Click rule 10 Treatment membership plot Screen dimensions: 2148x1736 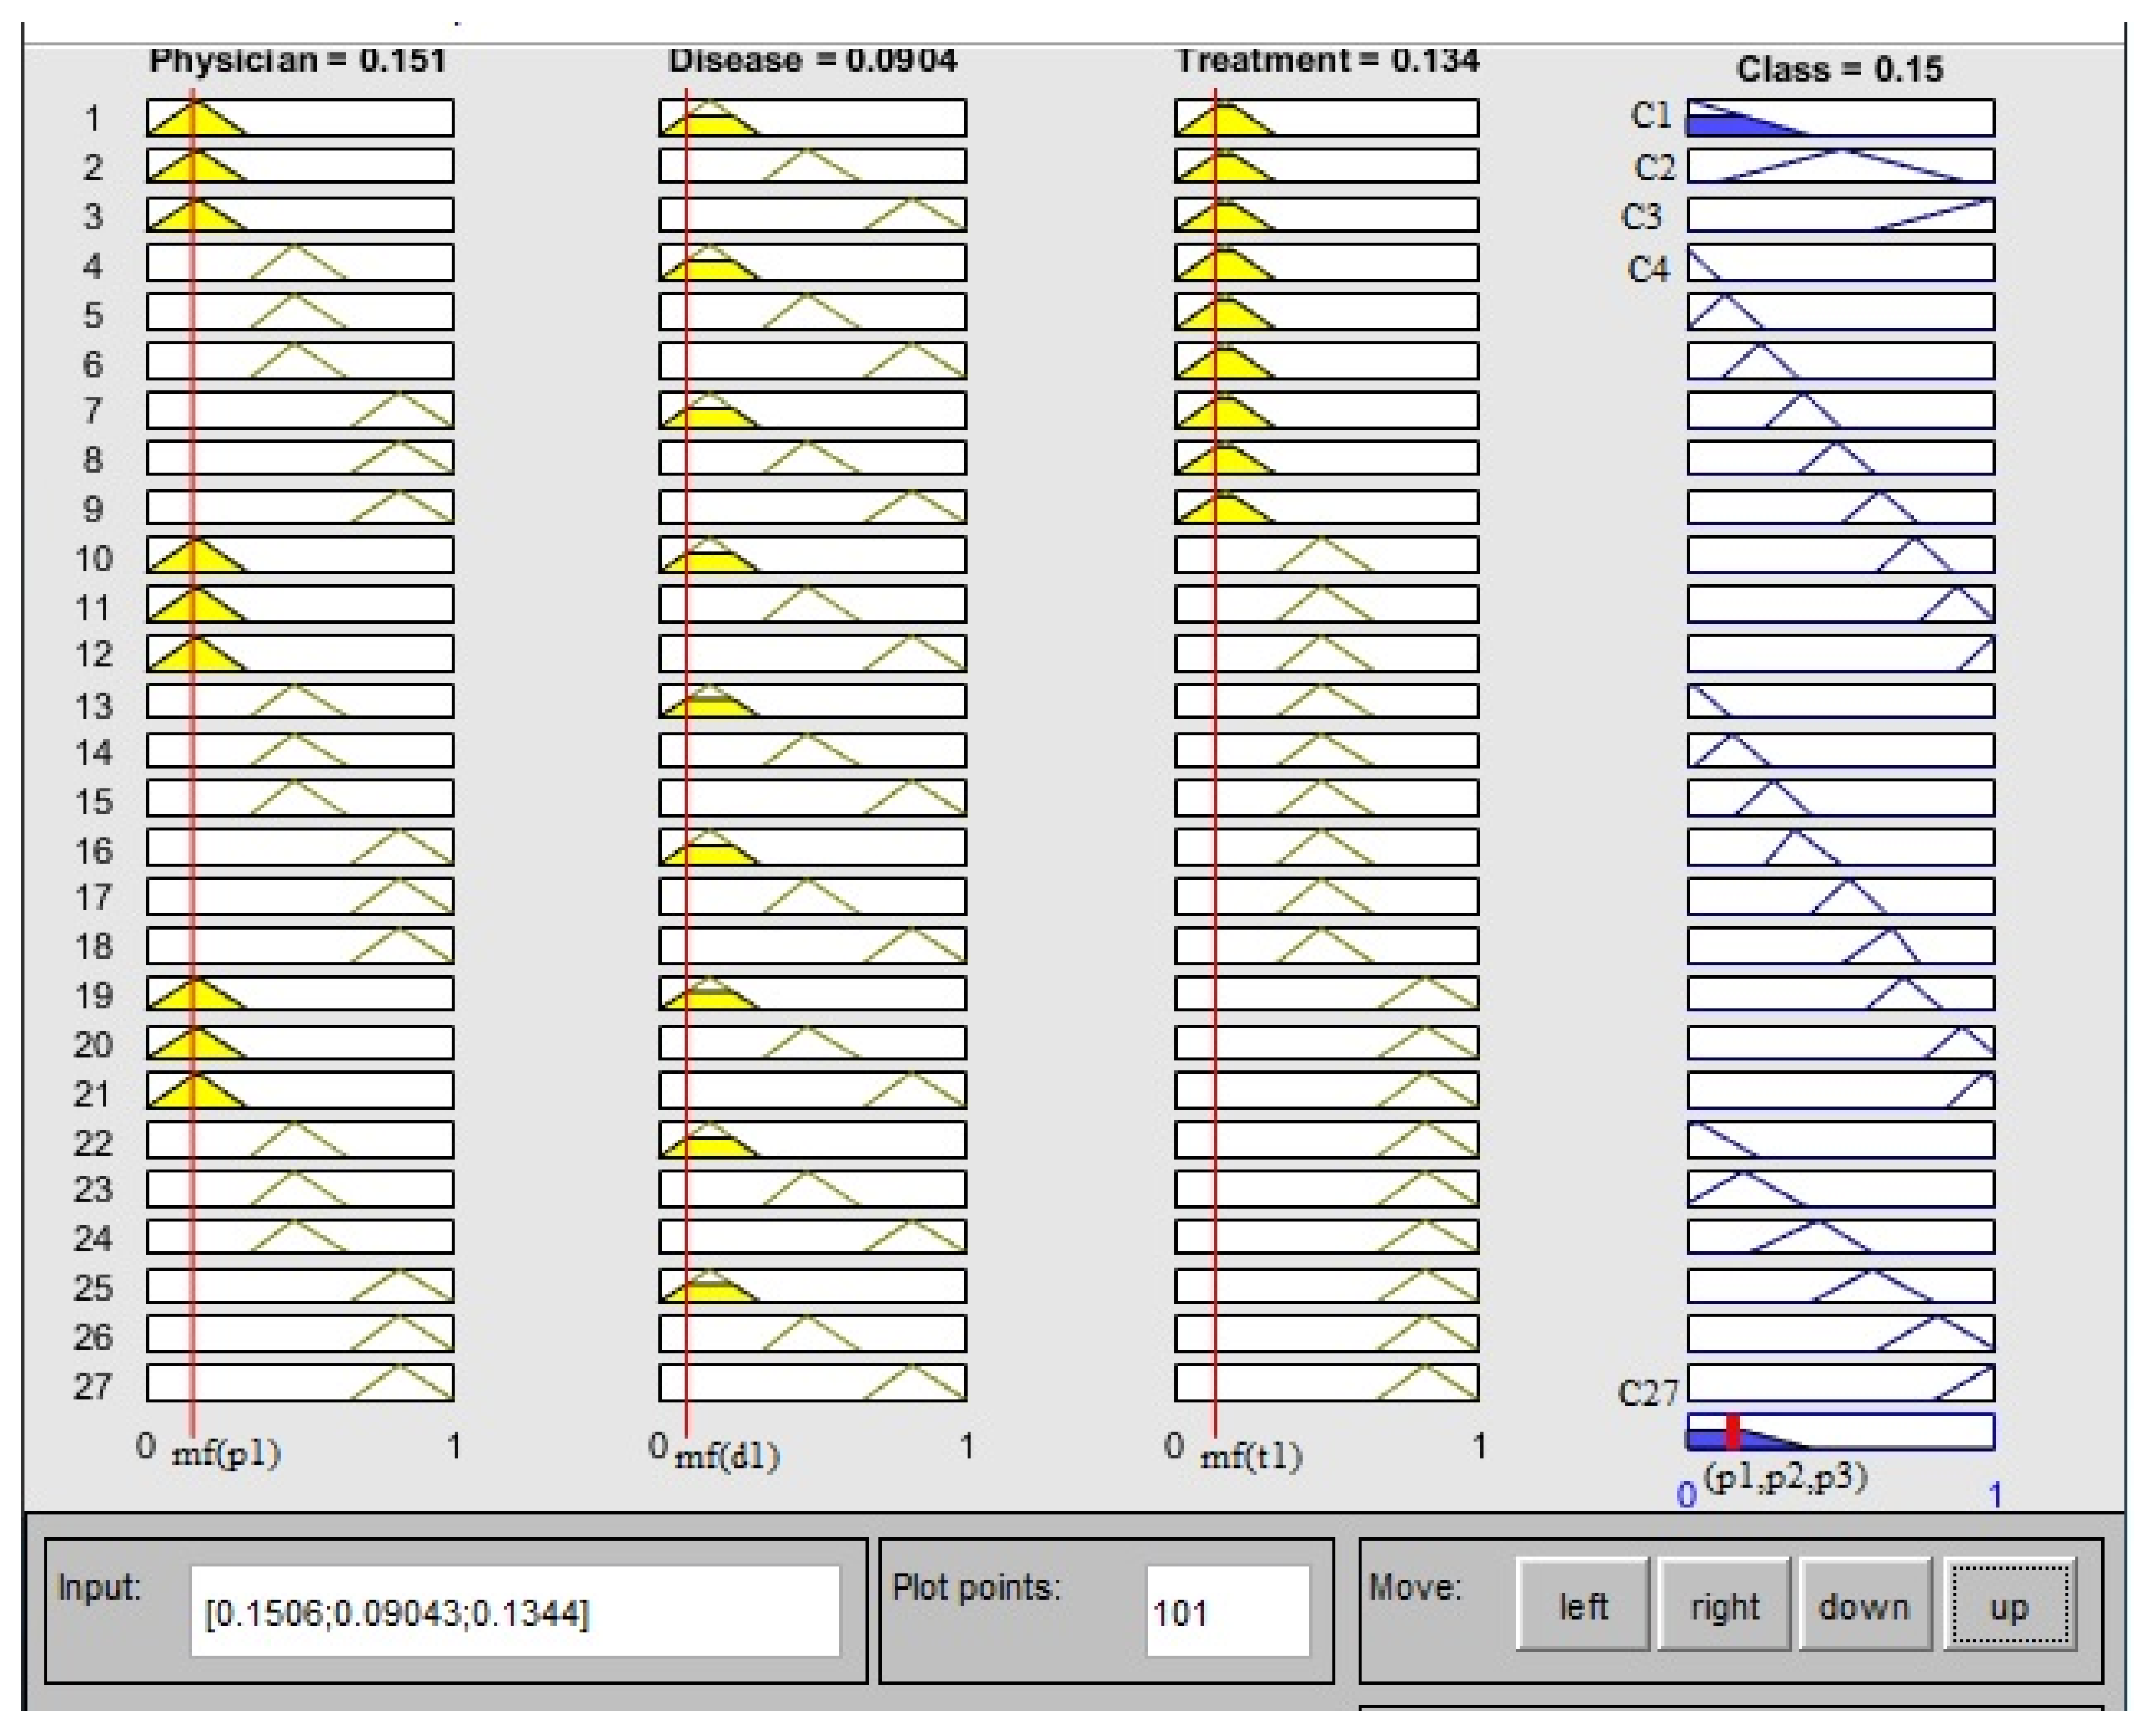tap(1326, 555)
